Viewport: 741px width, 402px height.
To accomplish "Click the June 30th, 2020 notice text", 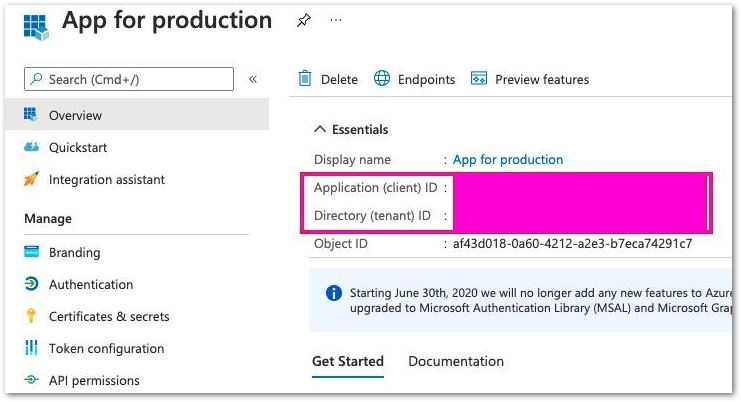I will tap(540, 300).
